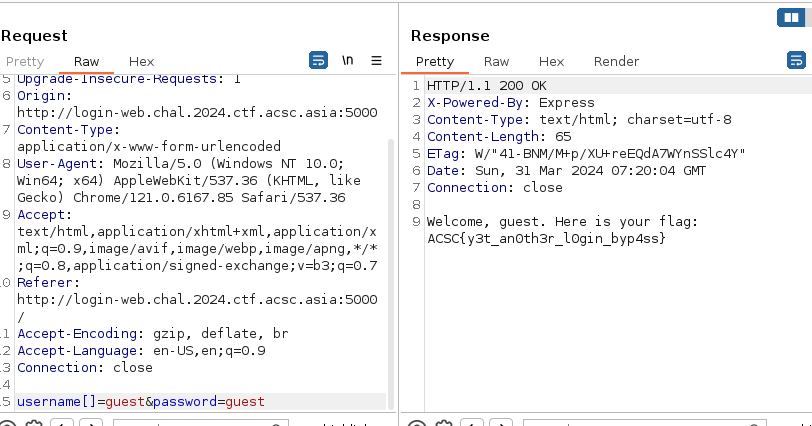Click the User-Agent header name
The width and height of the screenshot is (812, 426).
pyautogui.click(x=57, y=164)
